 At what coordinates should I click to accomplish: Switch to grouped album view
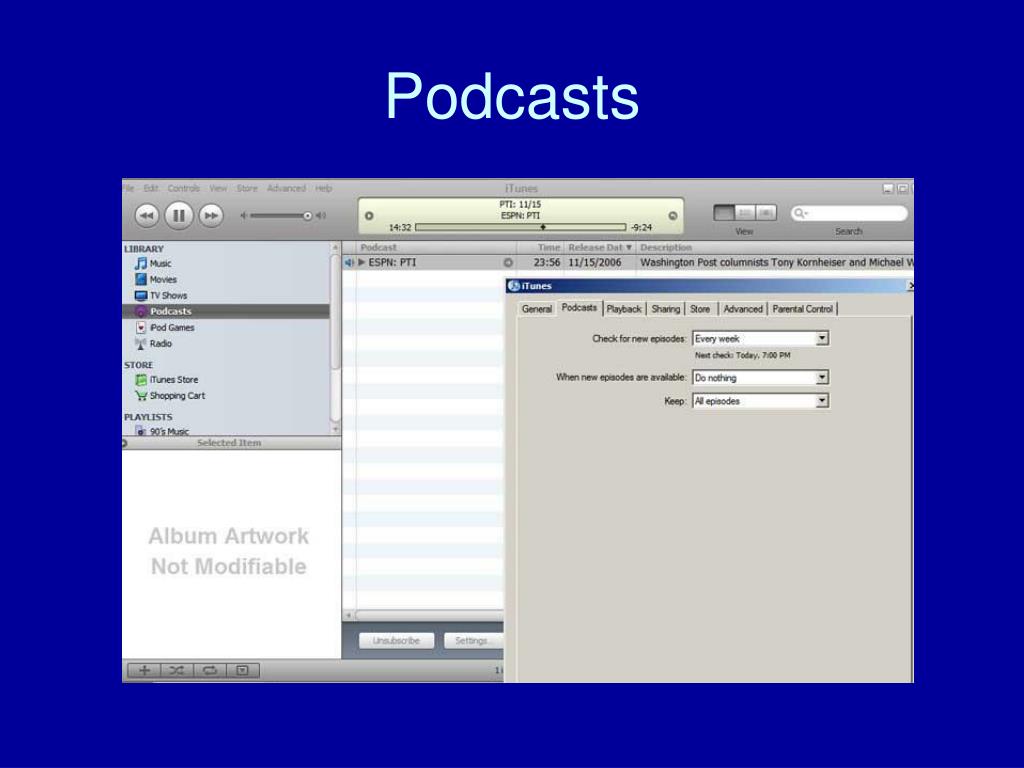745,213
